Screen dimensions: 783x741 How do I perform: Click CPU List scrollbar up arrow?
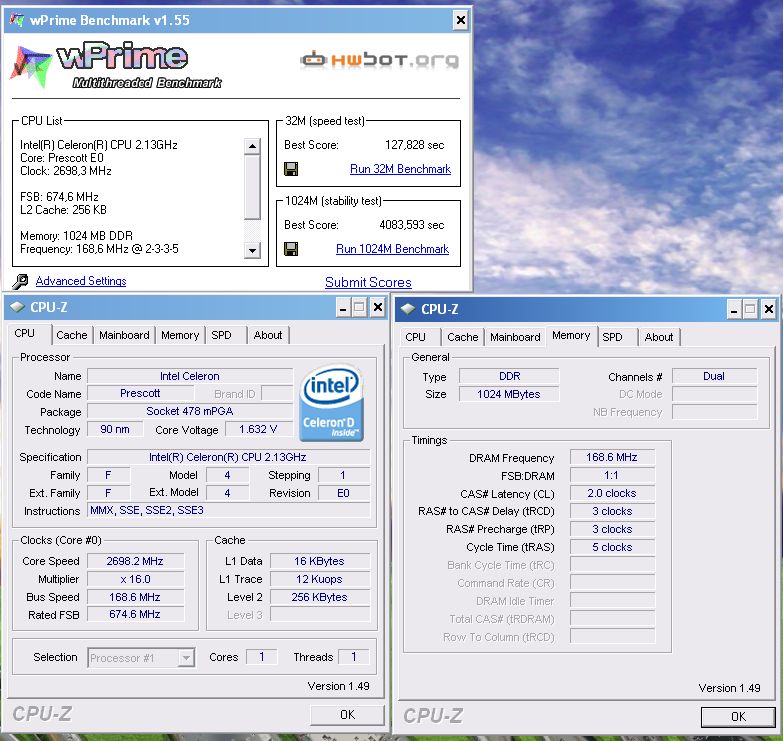252,146
